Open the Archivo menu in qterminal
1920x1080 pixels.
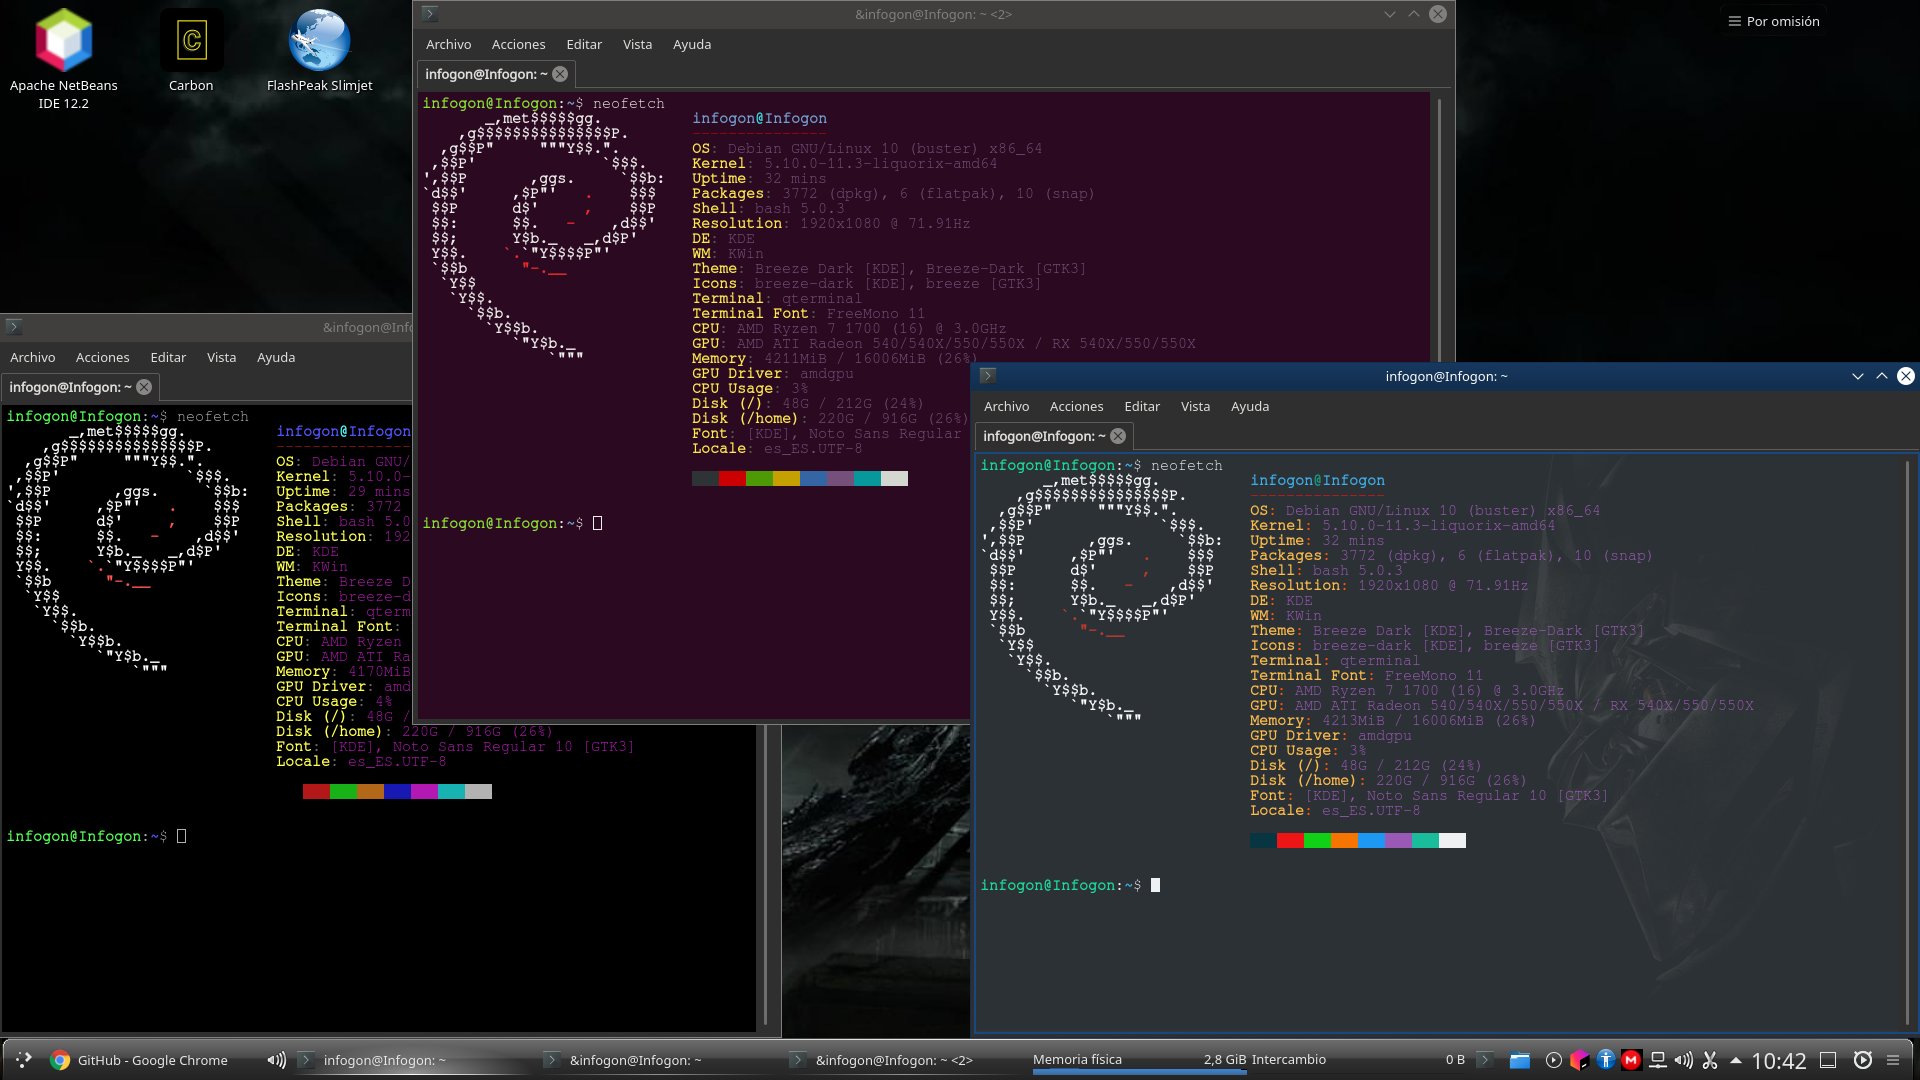pos(1006,406)
